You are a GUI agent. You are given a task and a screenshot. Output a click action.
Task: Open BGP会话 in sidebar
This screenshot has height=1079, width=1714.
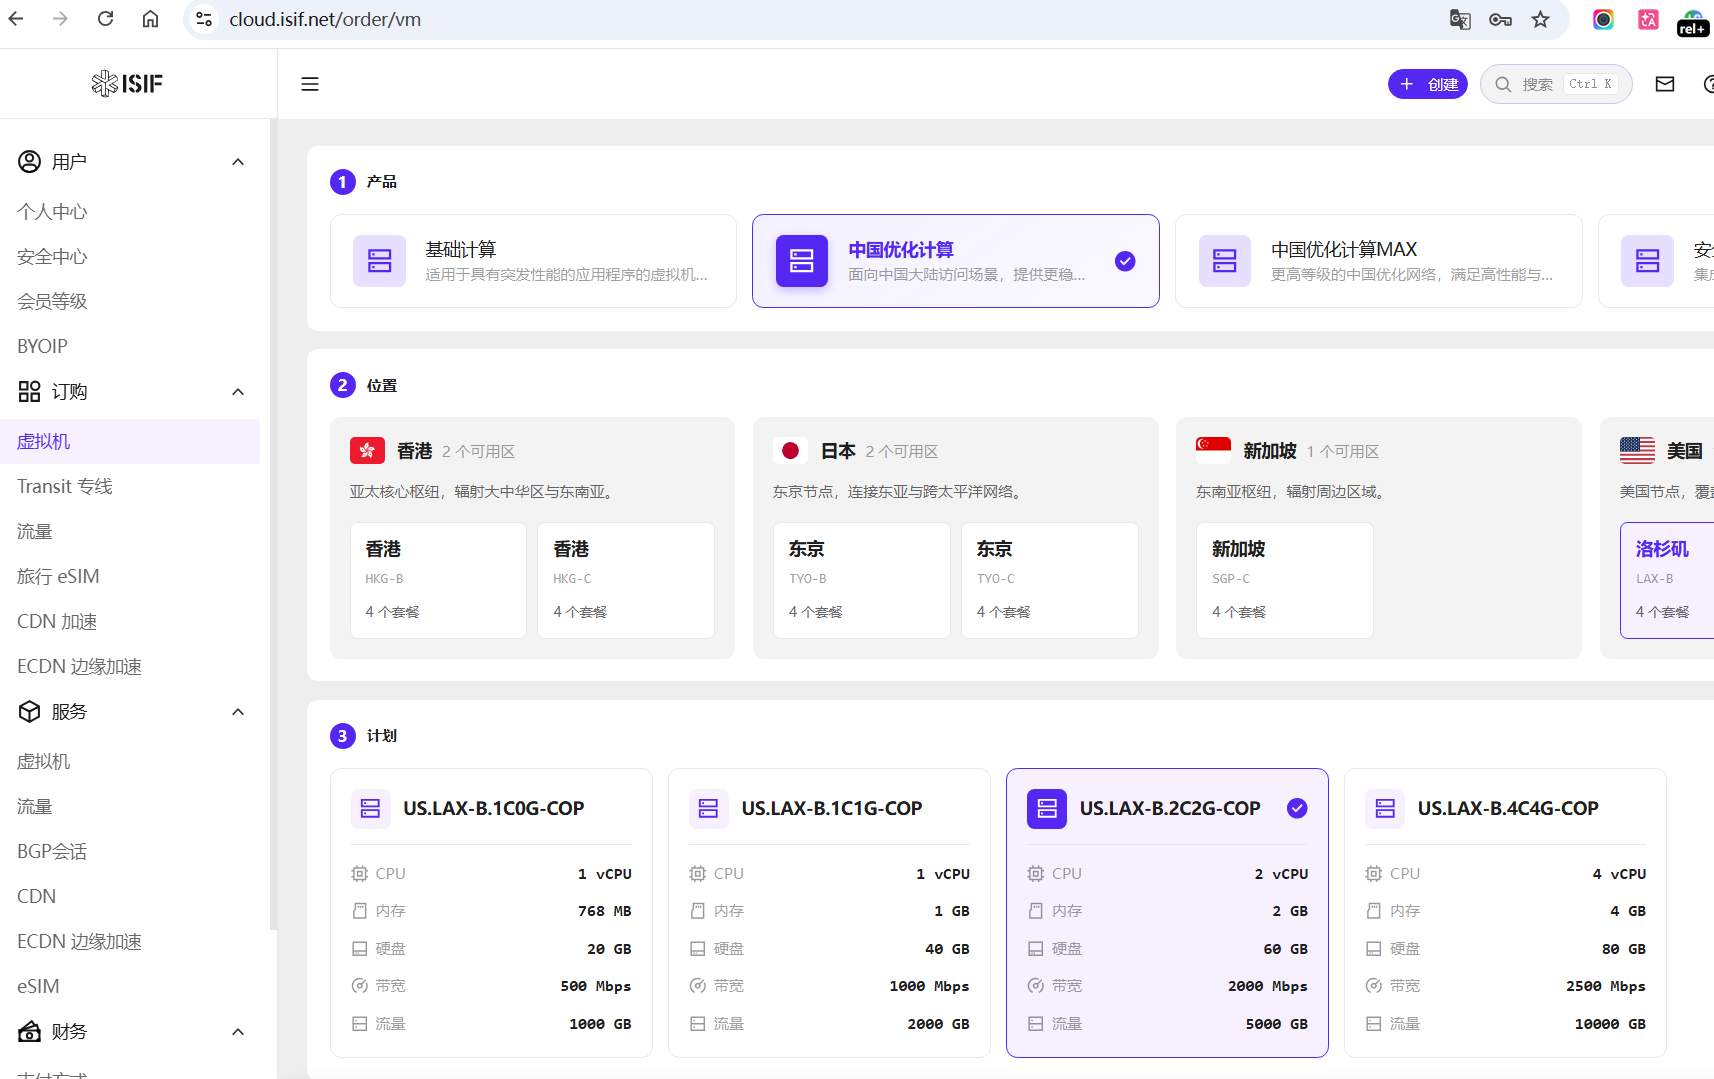pyautogui.click(x=52, y=852)
